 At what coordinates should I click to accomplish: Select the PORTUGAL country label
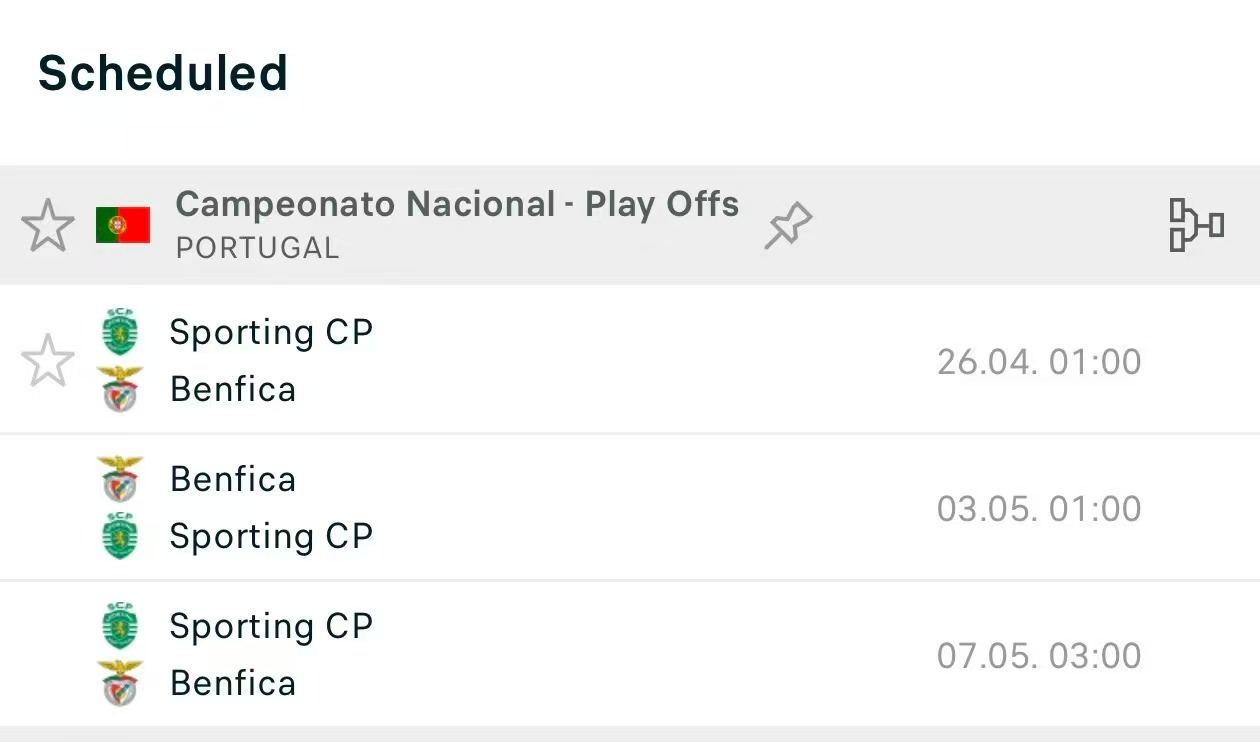[257, 248]
